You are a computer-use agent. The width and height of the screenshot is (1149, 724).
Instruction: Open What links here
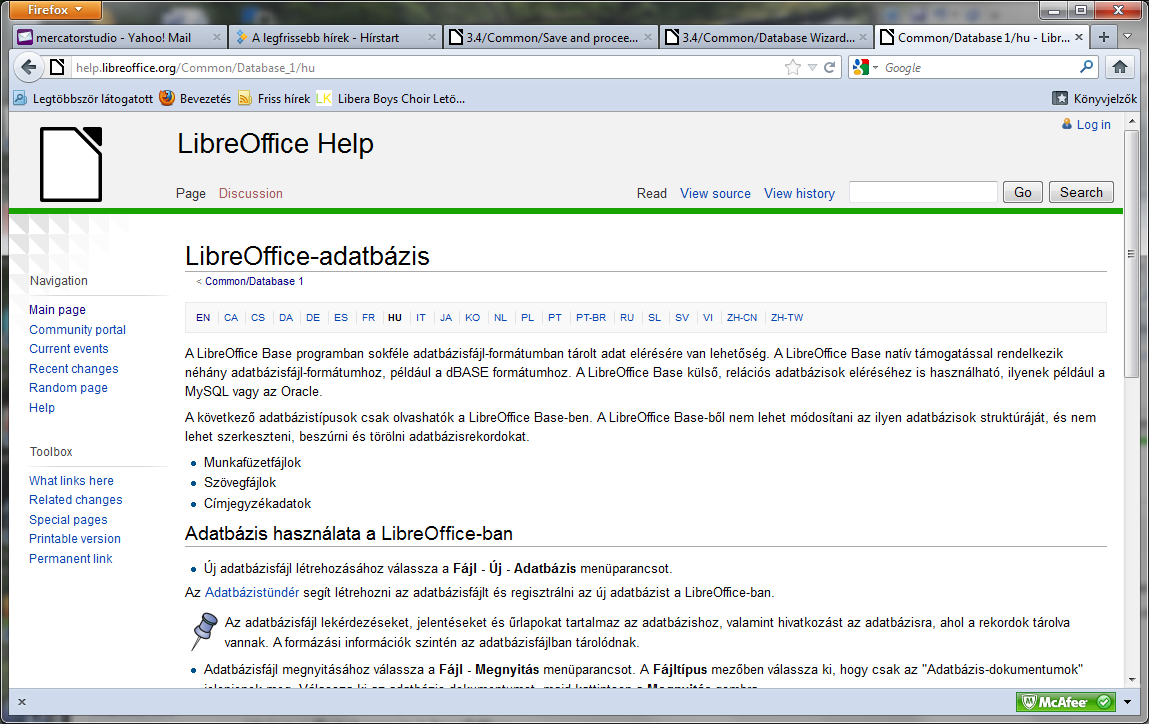tap(71, 481)
